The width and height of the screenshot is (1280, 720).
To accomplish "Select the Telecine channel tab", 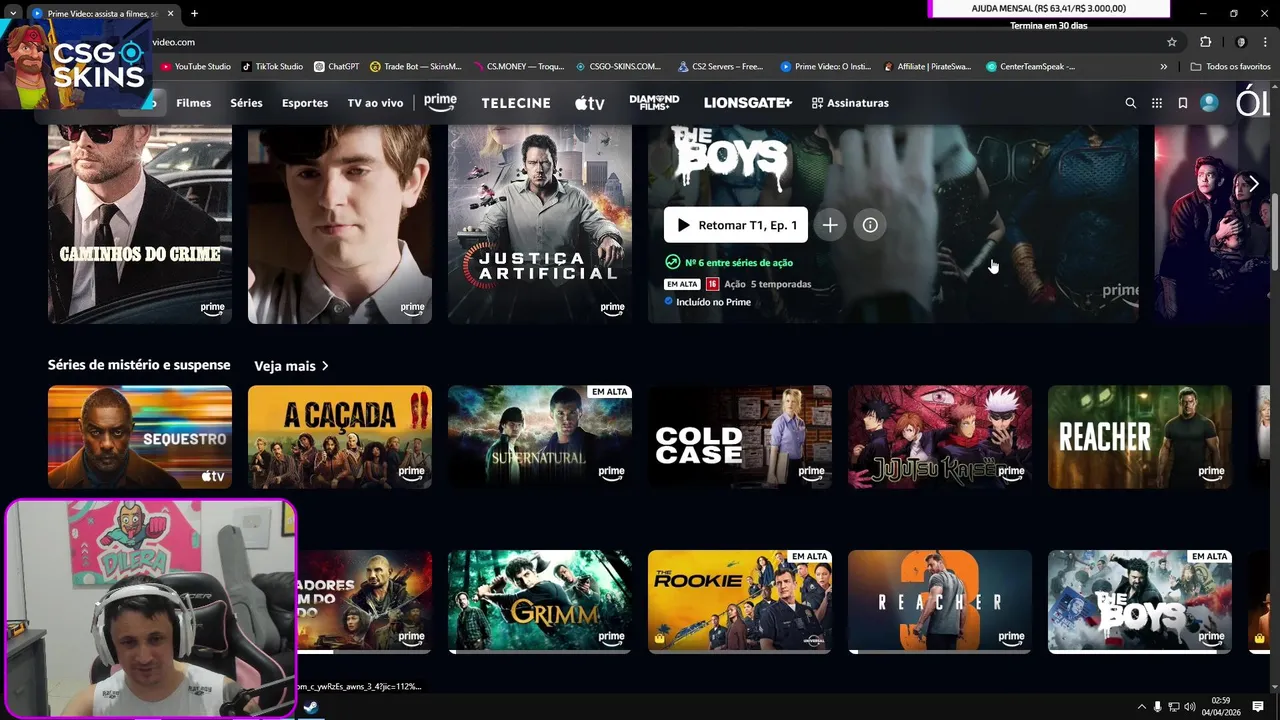I will tap(516, 103).
